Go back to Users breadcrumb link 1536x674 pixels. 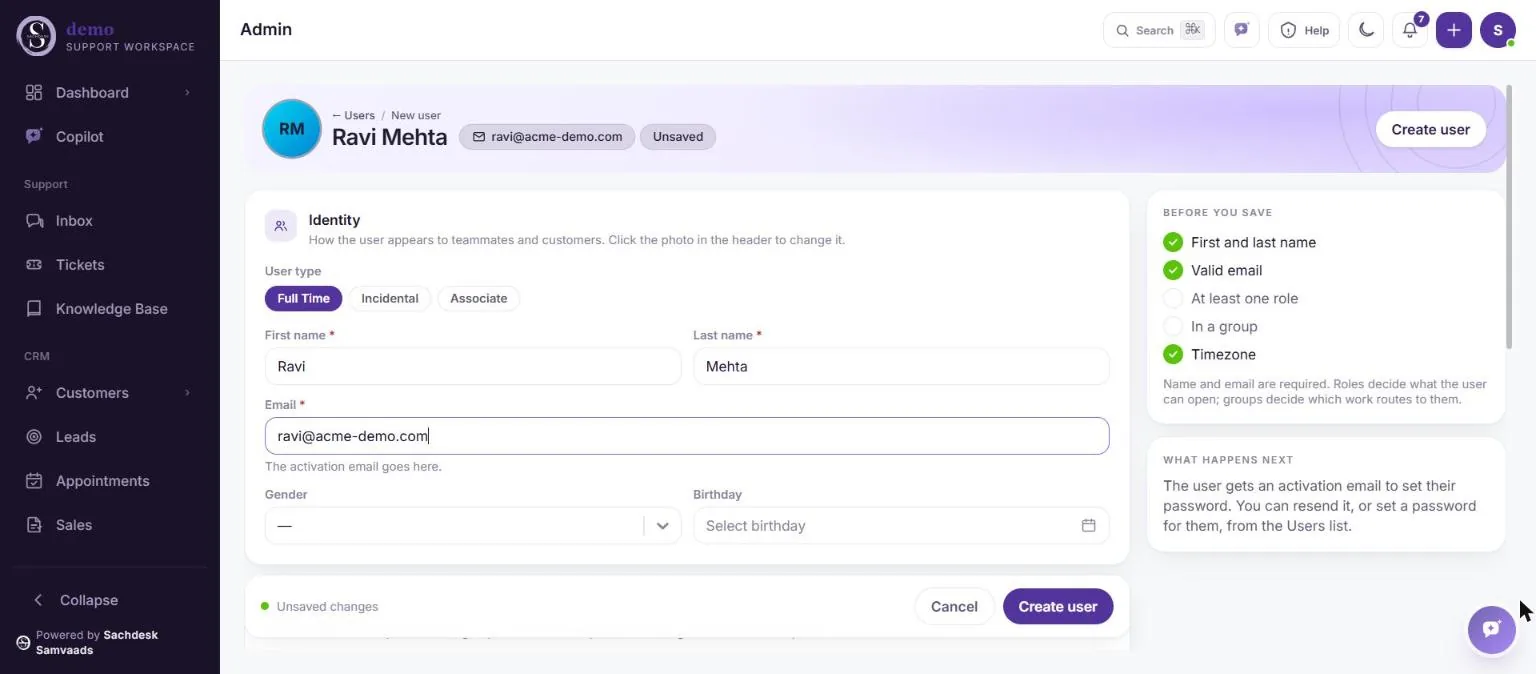pos(353,115)
